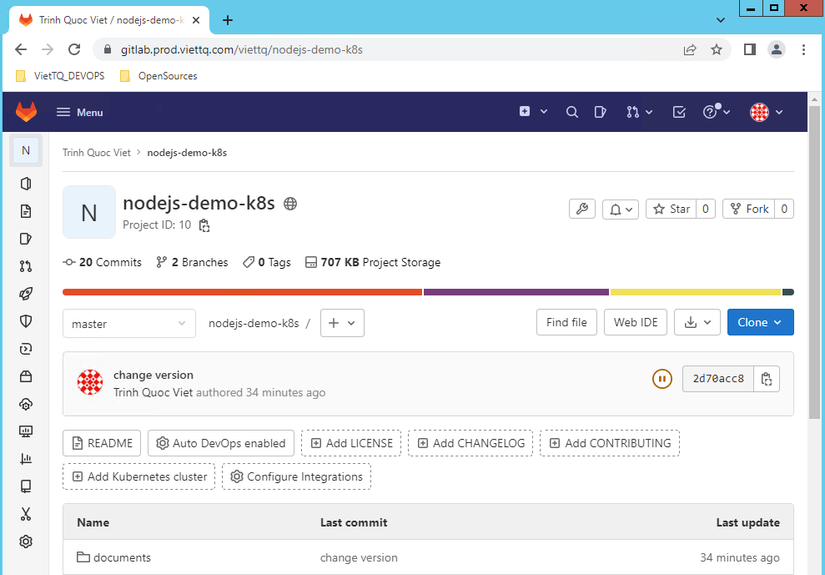Expand the master branch selector
The image size is (825, 575).
click(129, 323)
